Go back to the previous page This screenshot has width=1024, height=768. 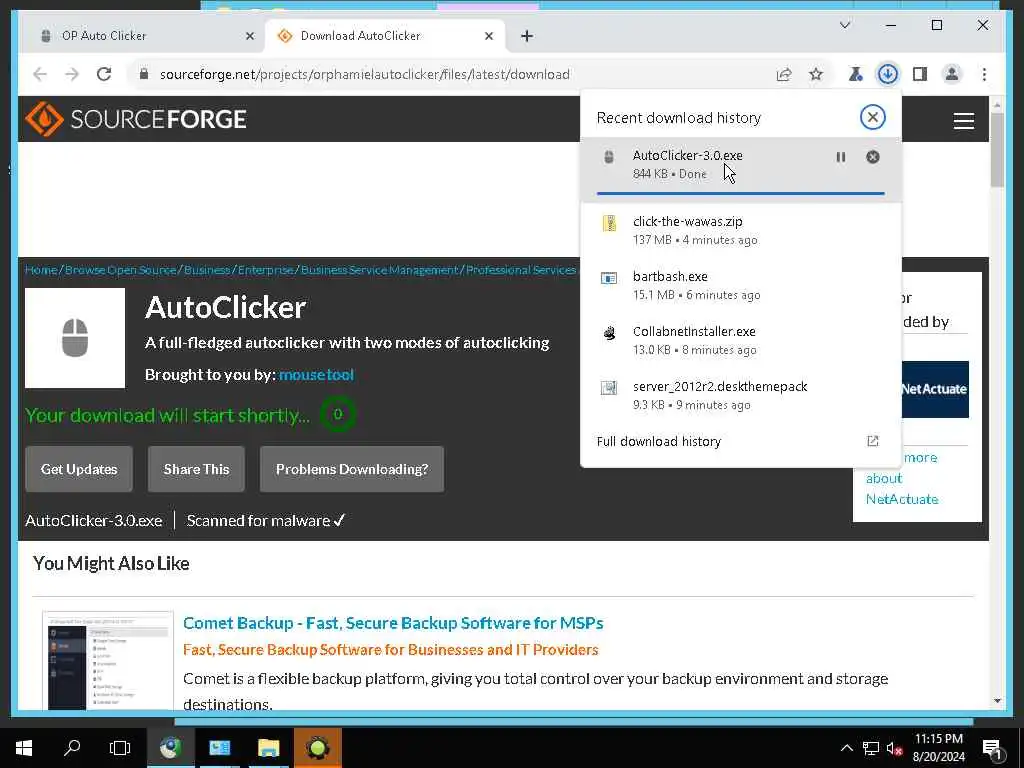(x=40, y=74)
